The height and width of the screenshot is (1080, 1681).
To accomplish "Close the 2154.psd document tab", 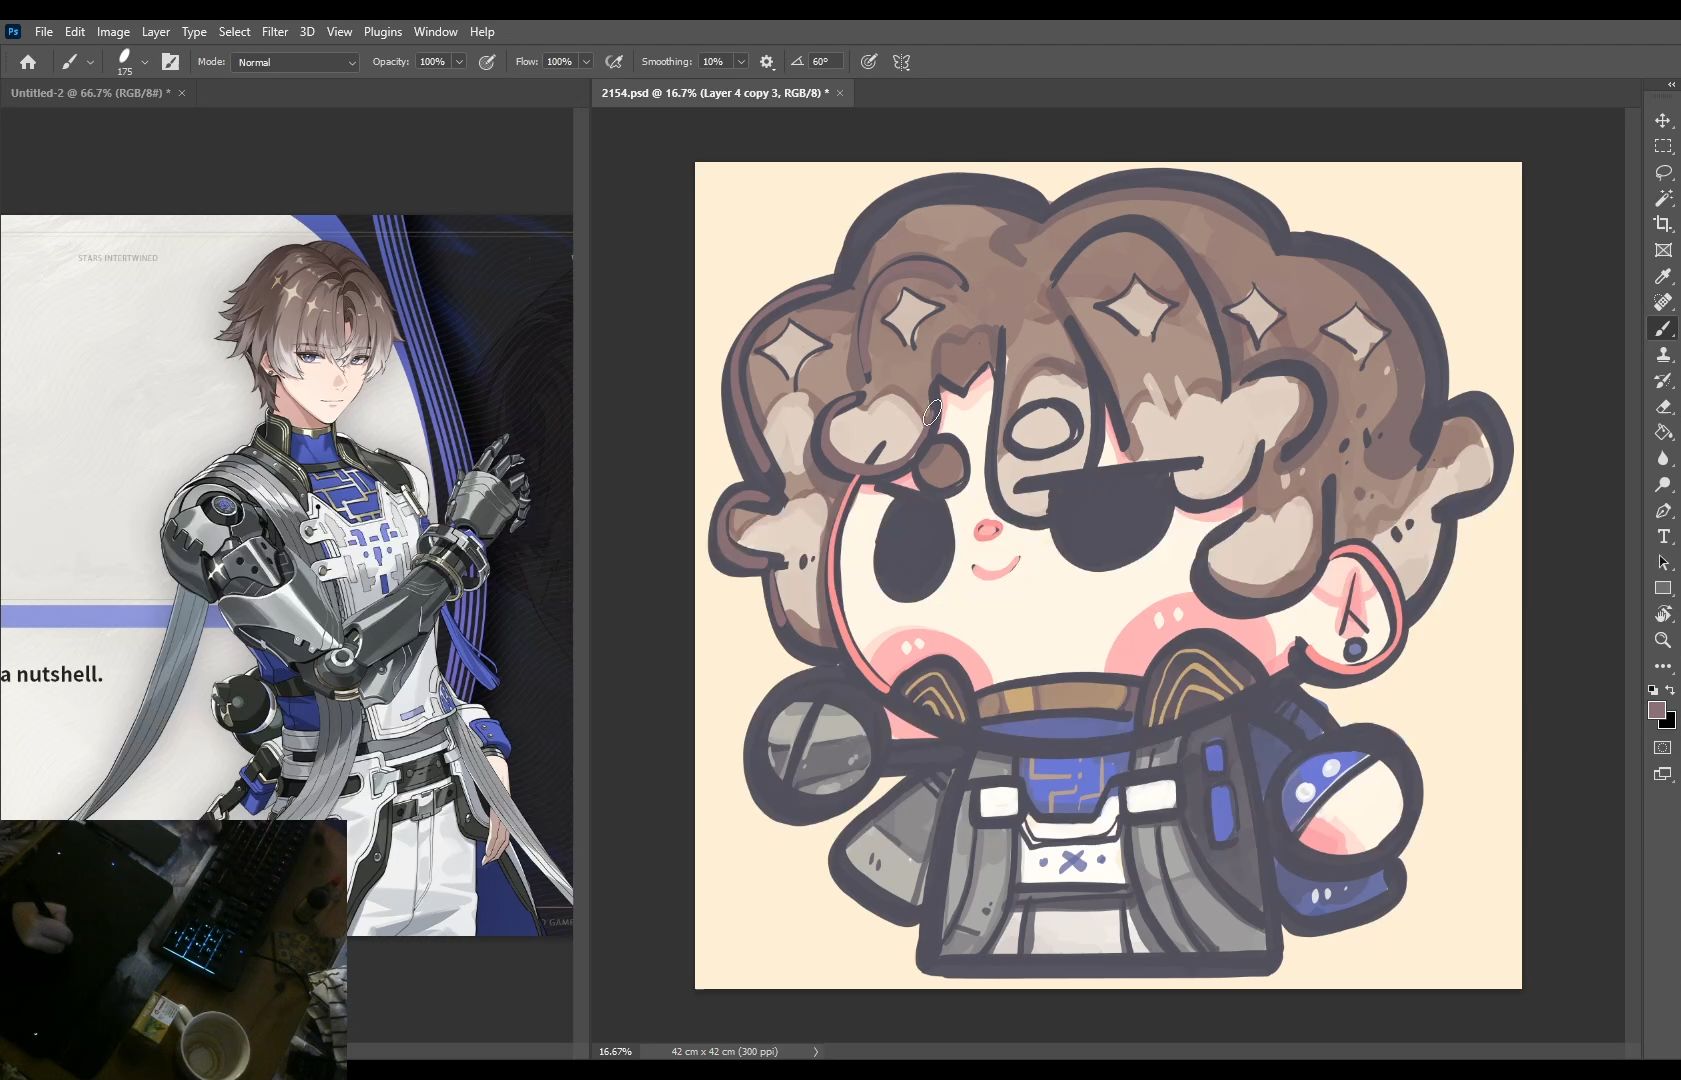I will point(840,93).
